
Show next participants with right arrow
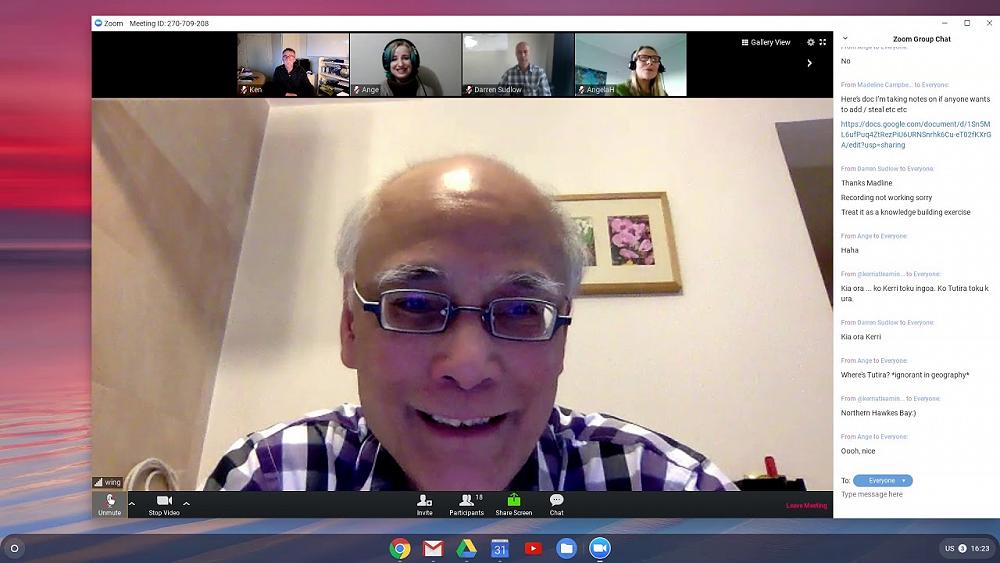tap(810, 63)
